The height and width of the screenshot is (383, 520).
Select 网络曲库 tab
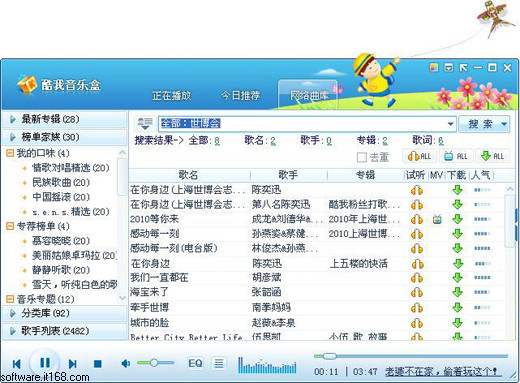309,95
